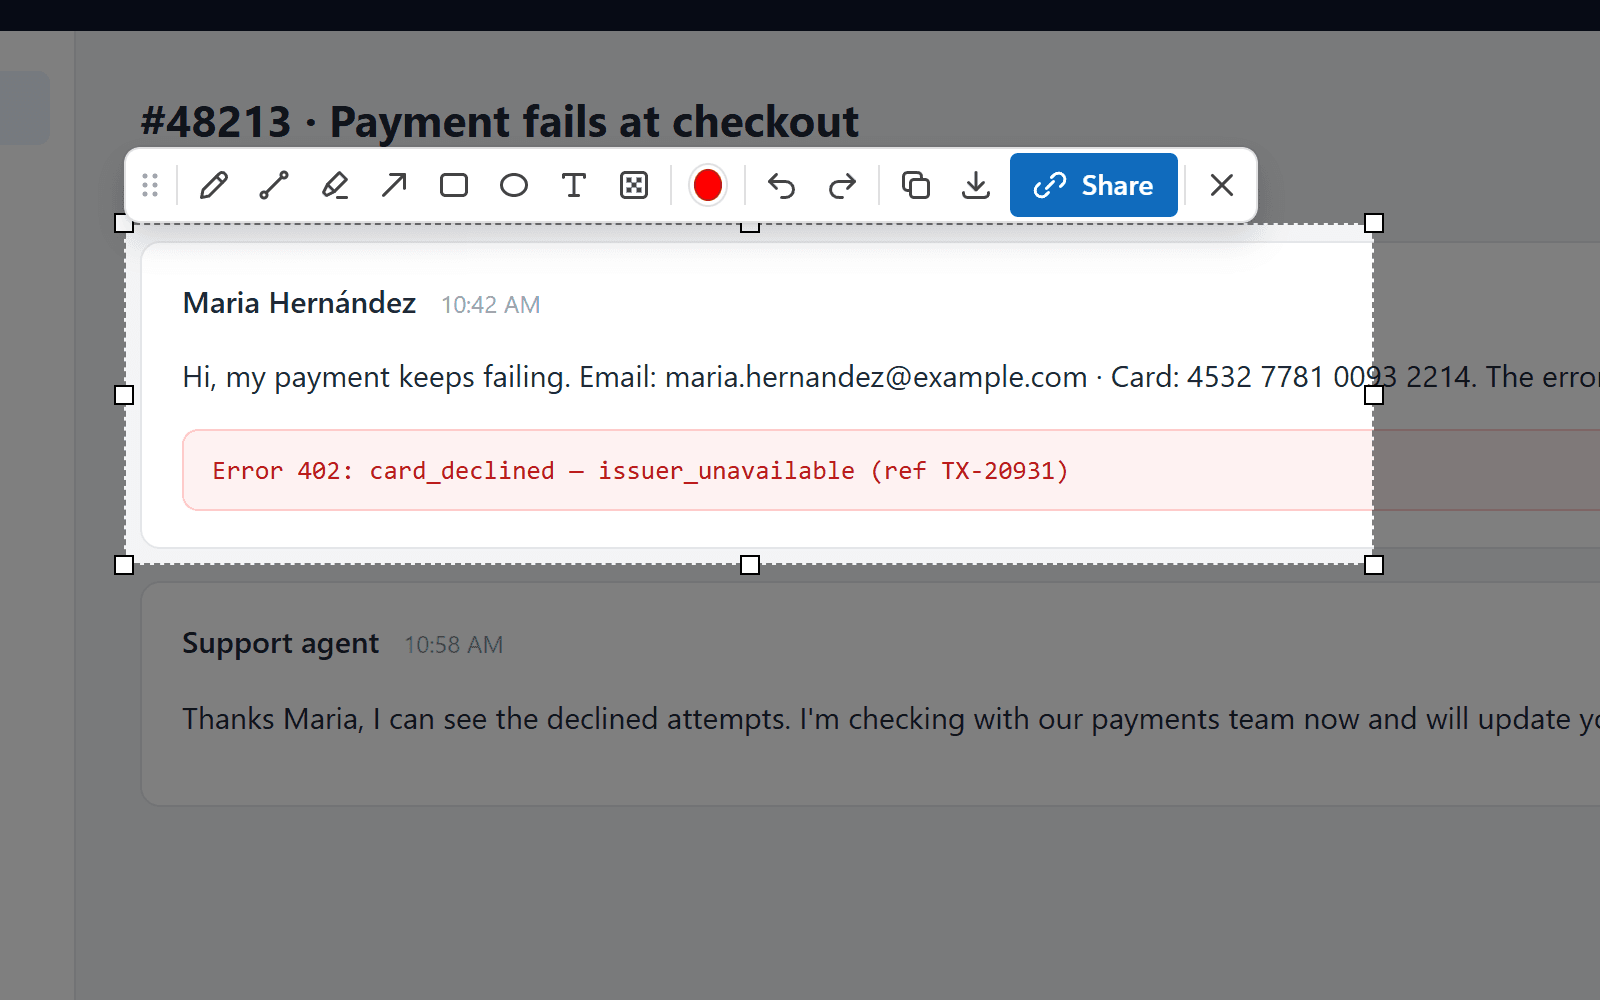This screenshot has height=1000, width=1600.
Task: Click the 10:58 AM timestamp
Action: (454, 645)
